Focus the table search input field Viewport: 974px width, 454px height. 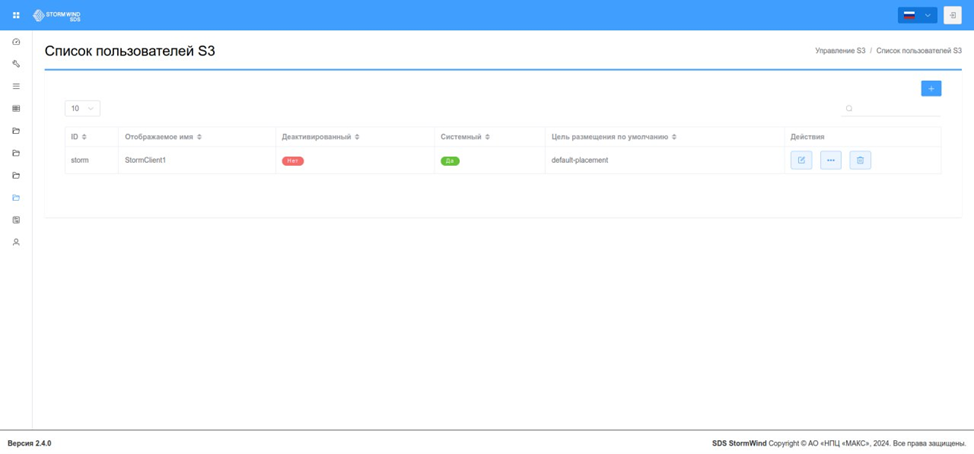(x=891, y=108)
